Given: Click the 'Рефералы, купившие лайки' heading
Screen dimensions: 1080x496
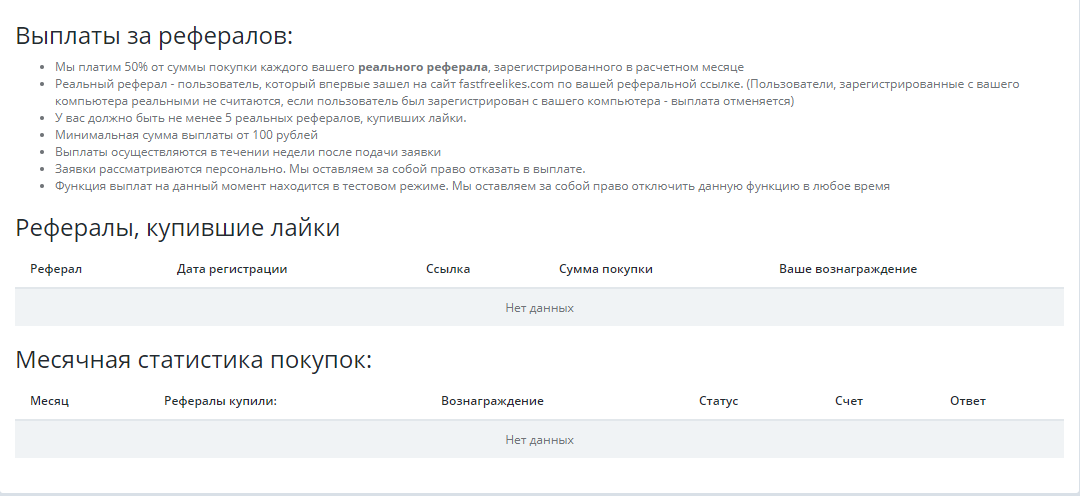Looking at the screenshot, I should pos(178,228).
